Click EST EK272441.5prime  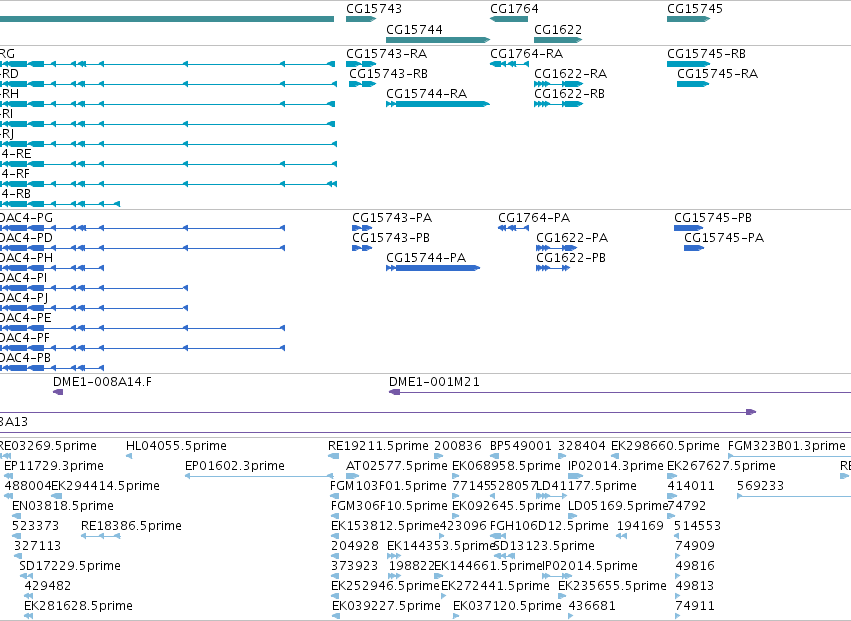point(495,587)
